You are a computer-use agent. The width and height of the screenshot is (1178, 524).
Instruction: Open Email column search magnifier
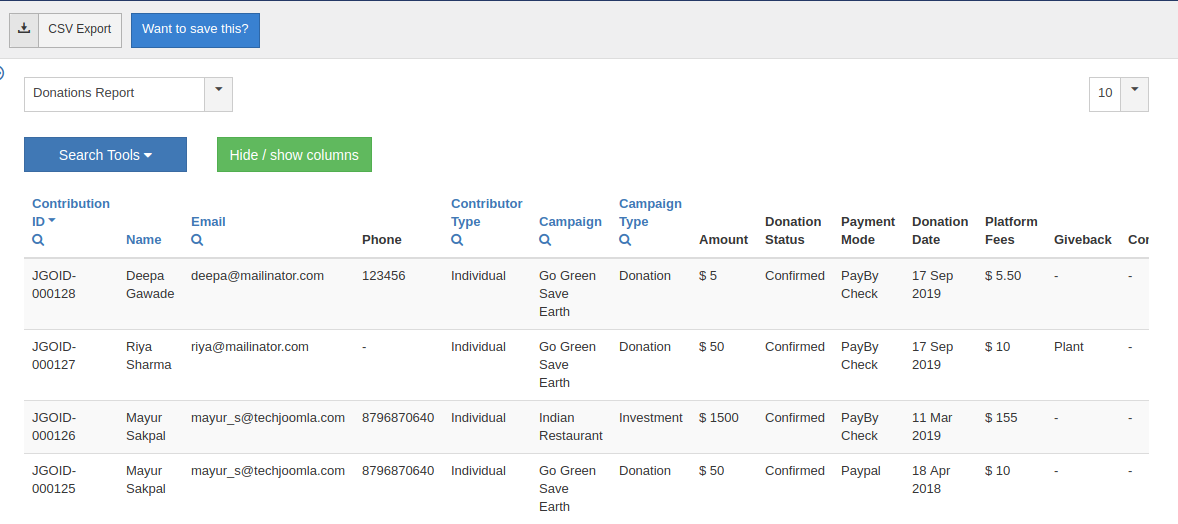point(197,240)
